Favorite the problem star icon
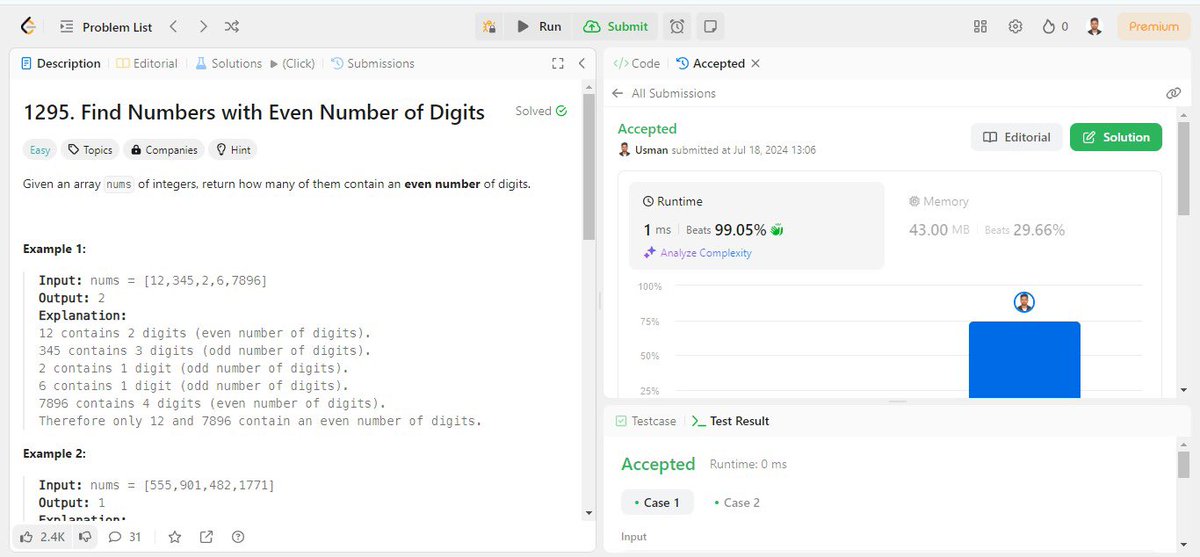1200x557 pixels. [175, 537]
